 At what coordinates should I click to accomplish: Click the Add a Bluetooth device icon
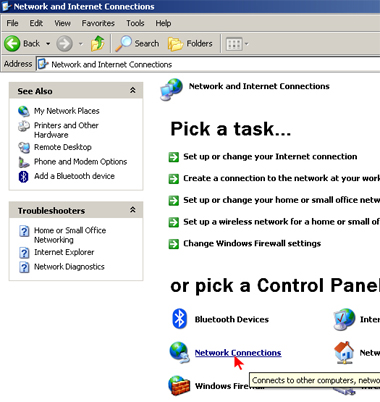pos(23,176)
